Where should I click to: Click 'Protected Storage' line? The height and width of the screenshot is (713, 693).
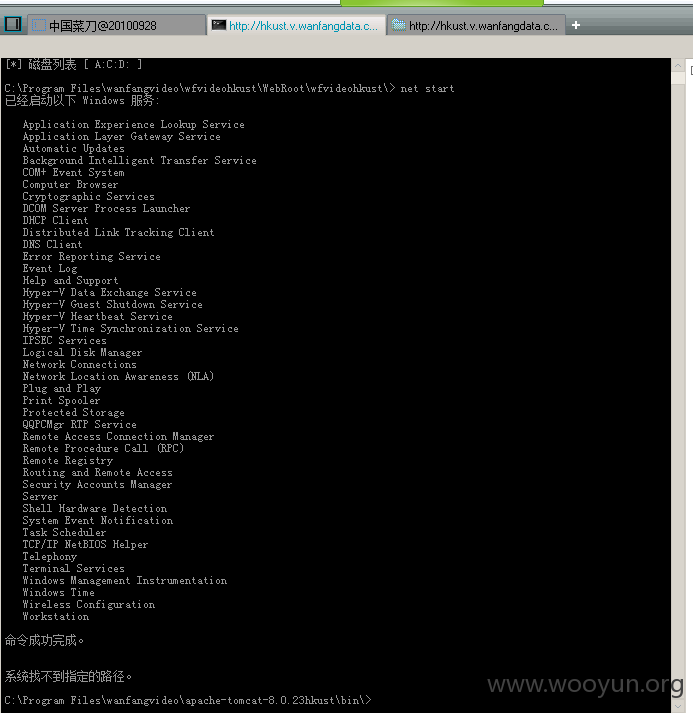(74, 412)
